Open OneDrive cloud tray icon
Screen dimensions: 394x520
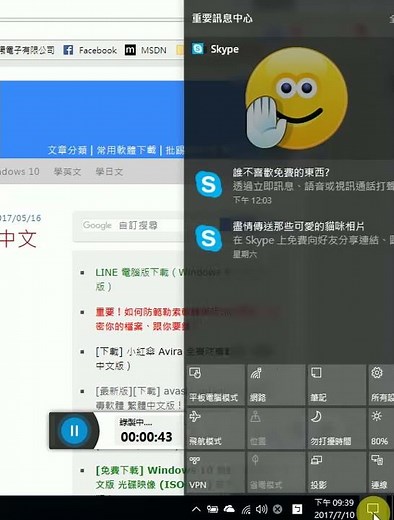pos(229,509)
